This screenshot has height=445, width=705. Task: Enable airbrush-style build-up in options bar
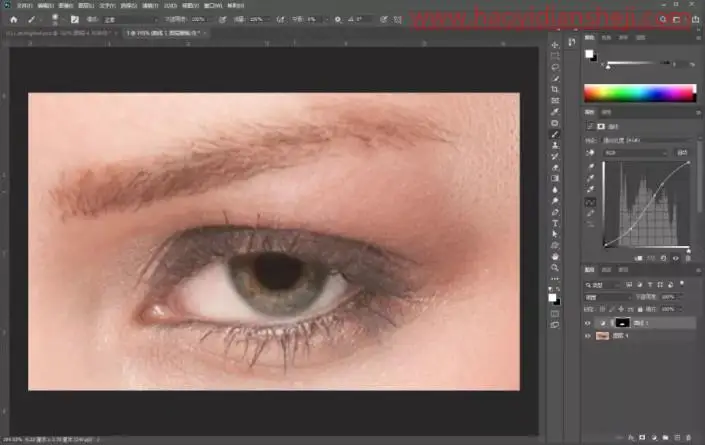(x=281, y=19)
